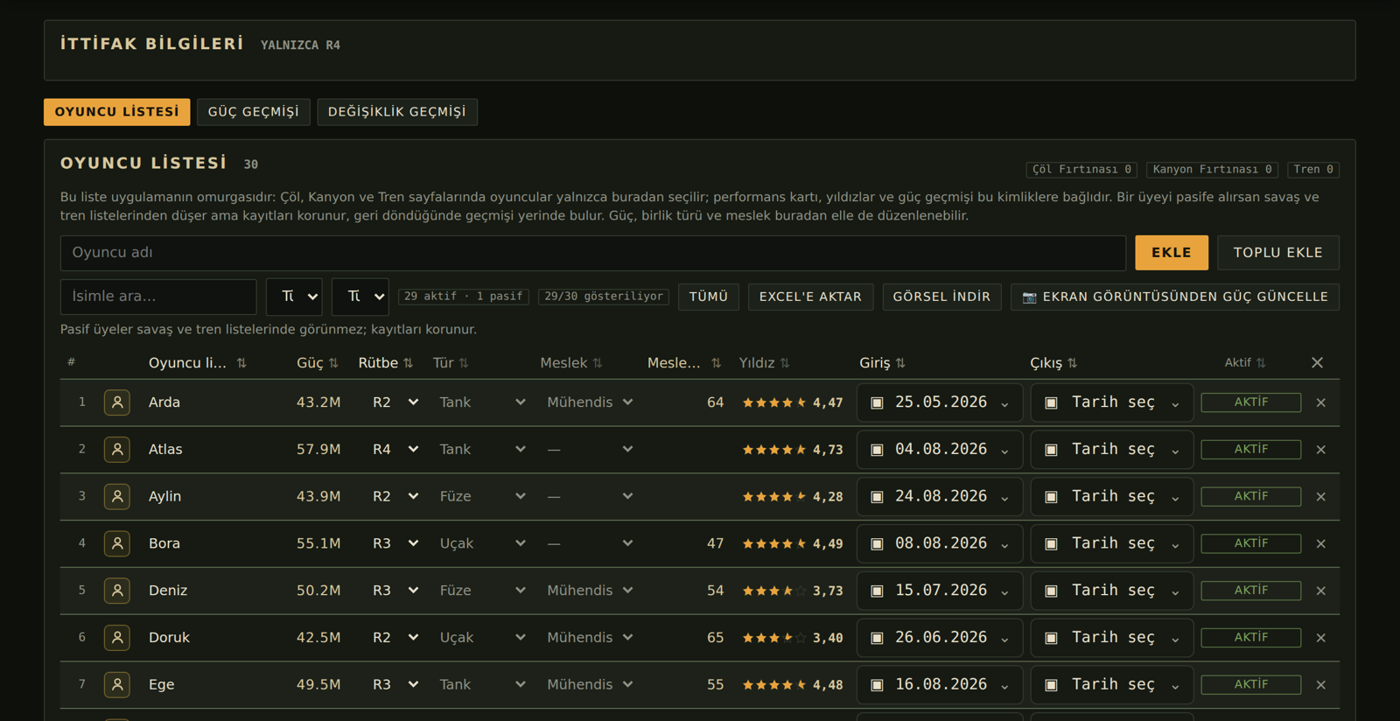The width and height of the screenshot is (1400, 721).
Task: Open Atlas's entry date 04.08.2026 picker
Action: [x=940, y=449]
